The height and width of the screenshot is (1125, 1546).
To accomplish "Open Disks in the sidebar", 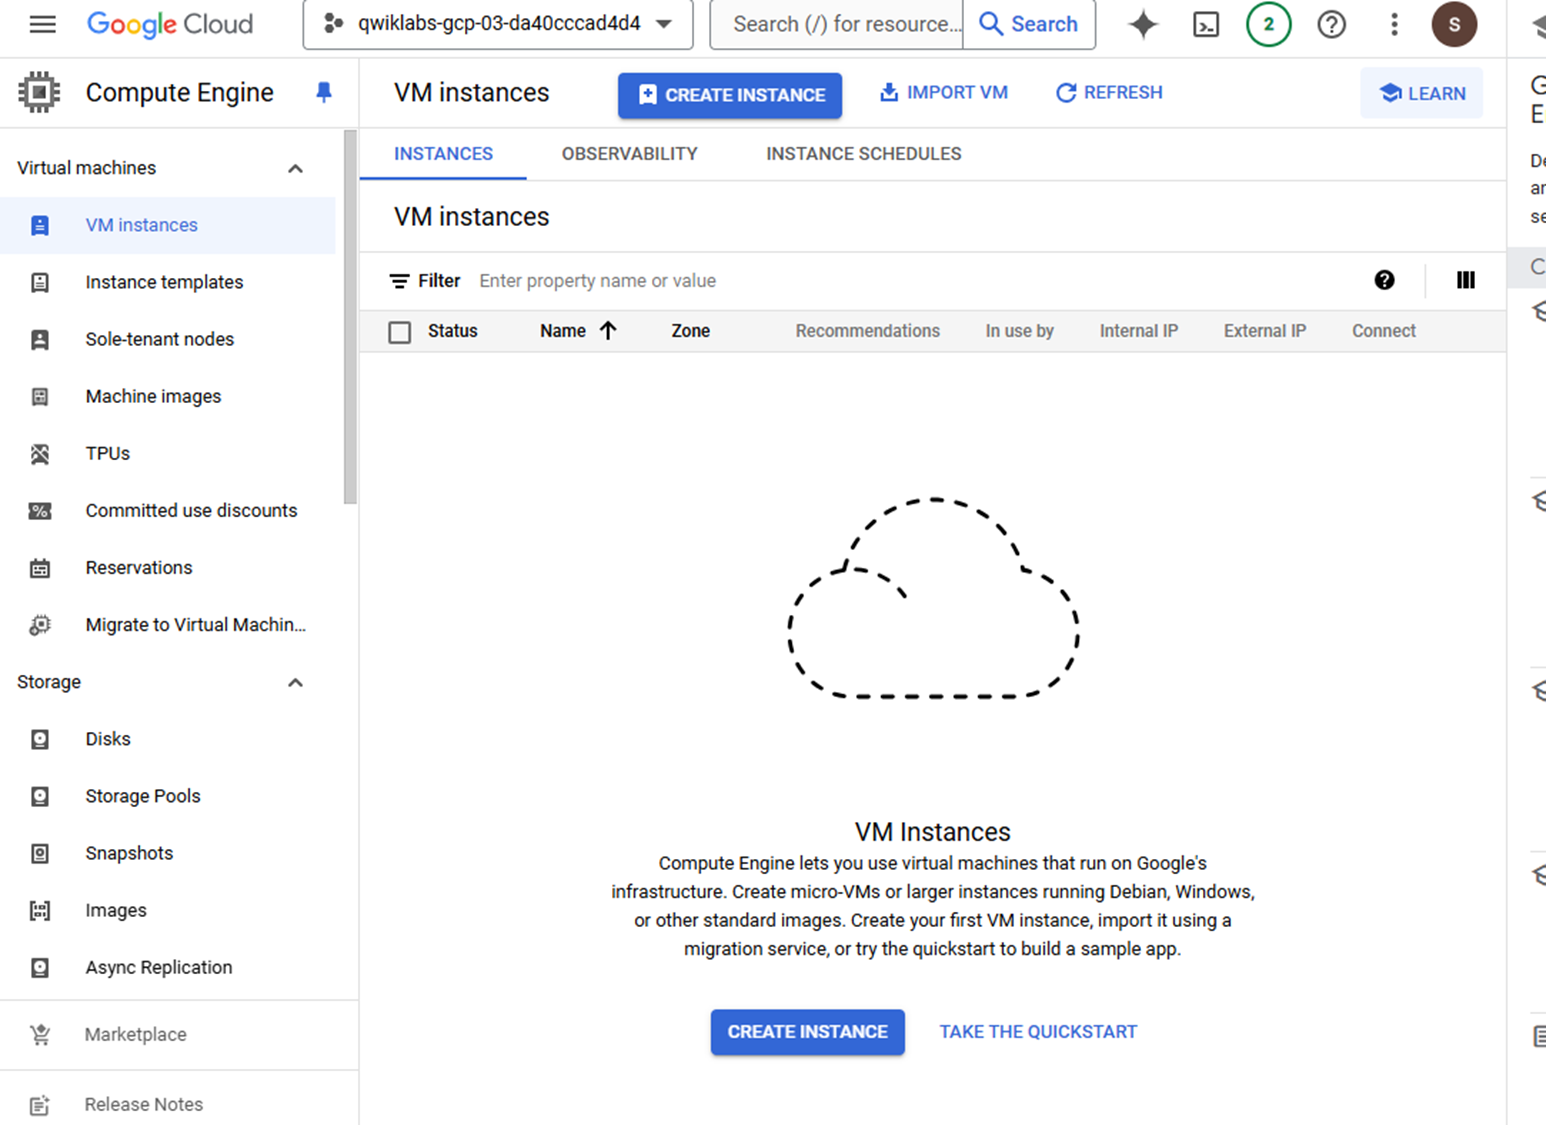I will click(108, 739).
